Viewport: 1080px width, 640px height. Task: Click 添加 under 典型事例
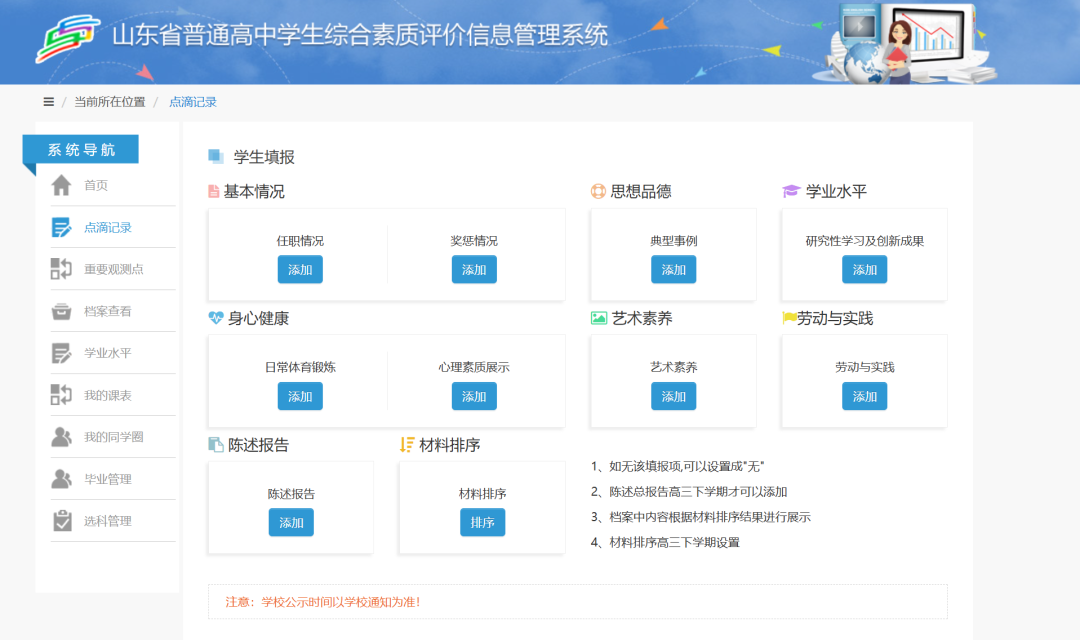(674, 270)
